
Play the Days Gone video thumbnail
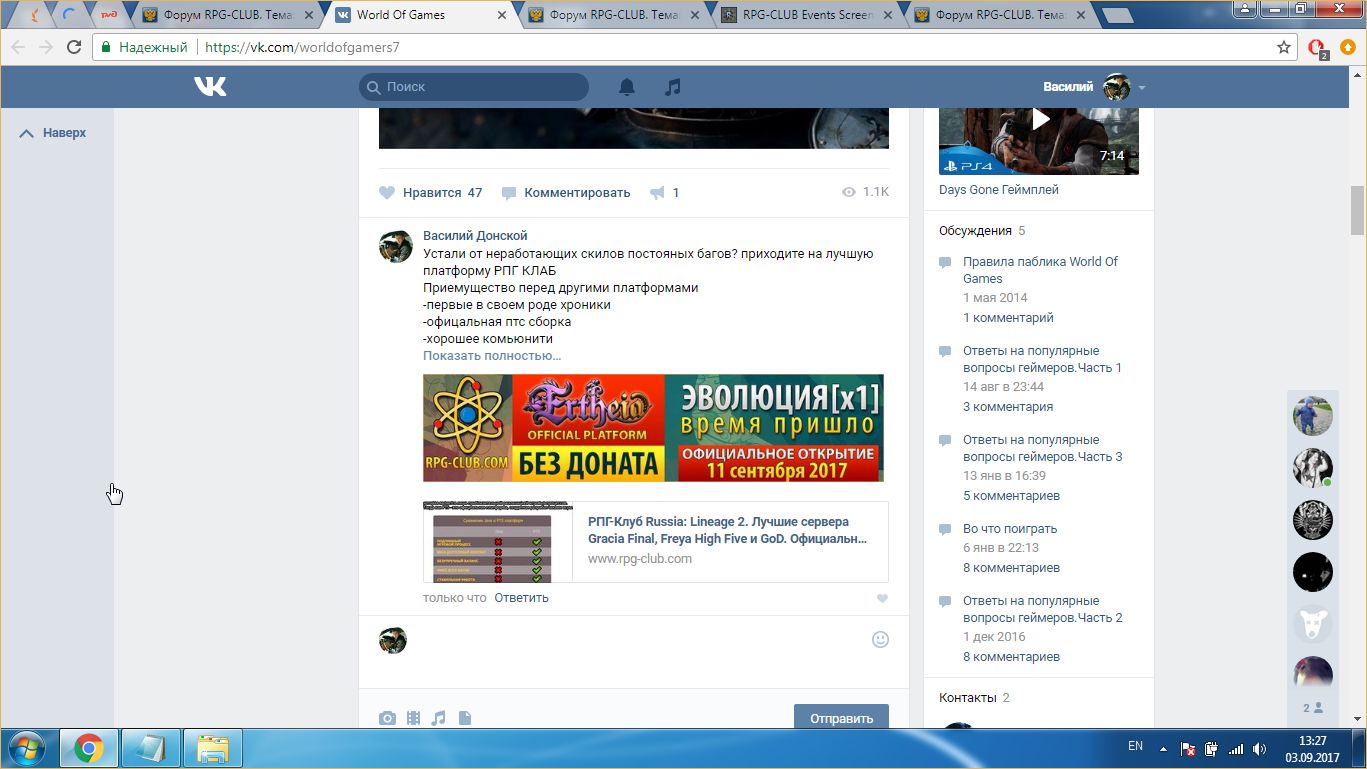coord(1039,141)
